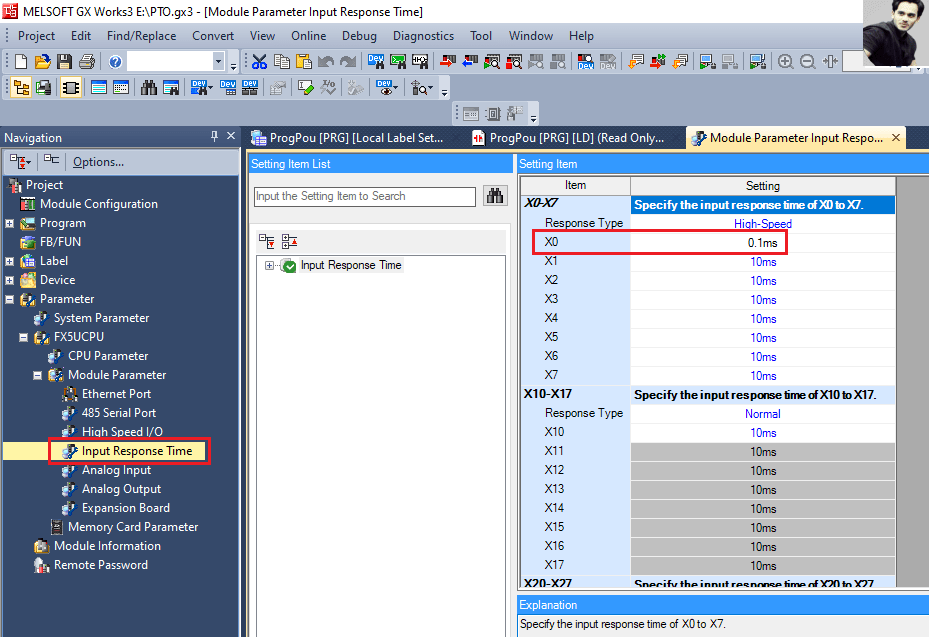Image resolution: width=929 pixels, height=642 pixels.
Task: Expand Input Response Time in setting list
Action: tap(269, 265)
